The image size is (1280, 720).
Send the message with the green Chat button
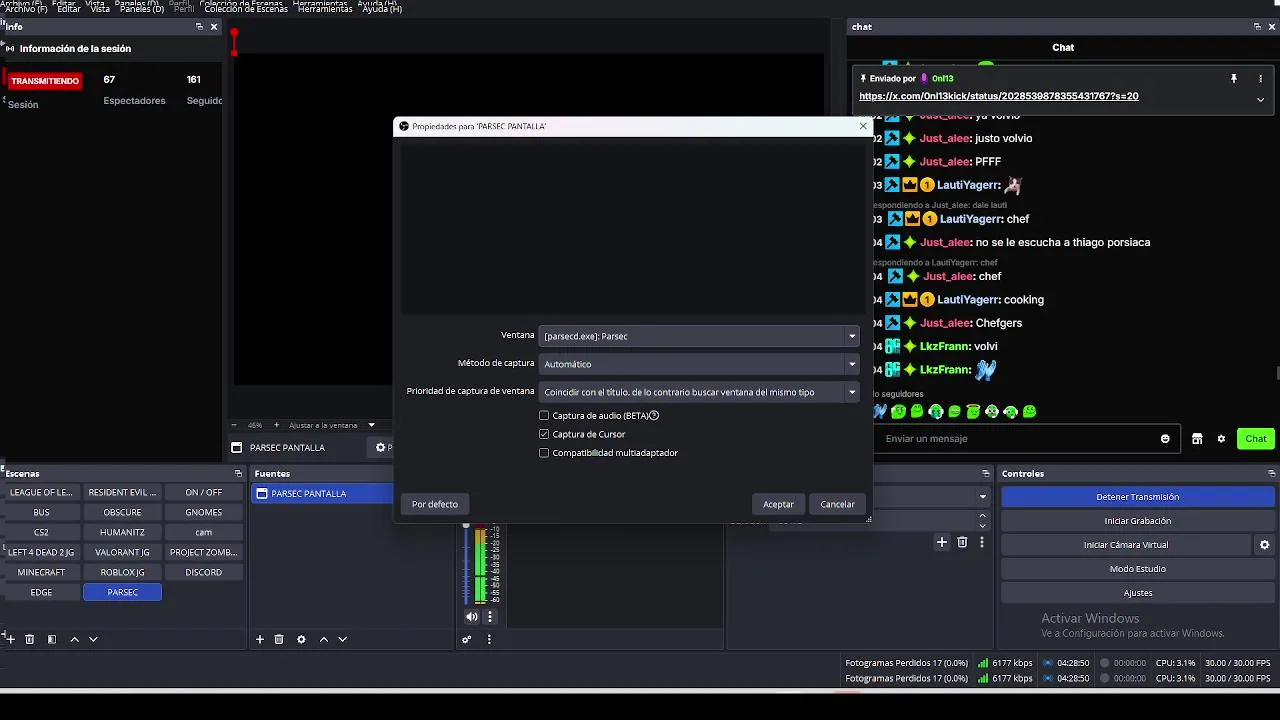tap(1255, 438)
